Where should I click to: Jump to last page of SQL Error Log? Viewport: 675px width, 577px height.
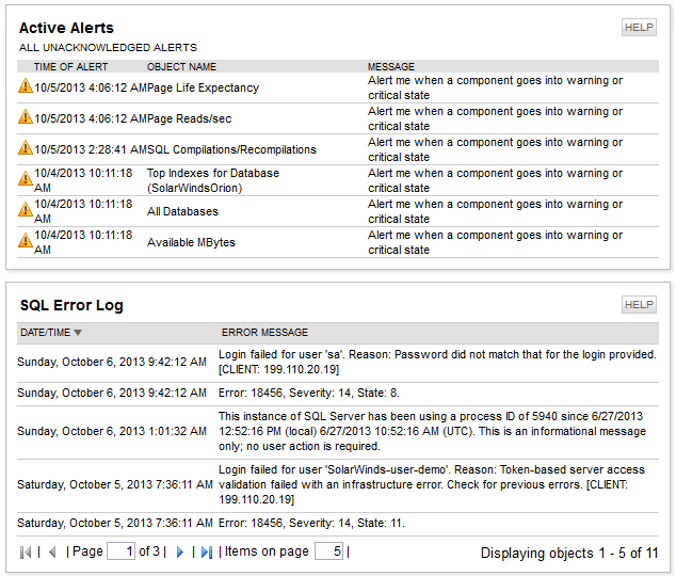click(x=207, y=552)
